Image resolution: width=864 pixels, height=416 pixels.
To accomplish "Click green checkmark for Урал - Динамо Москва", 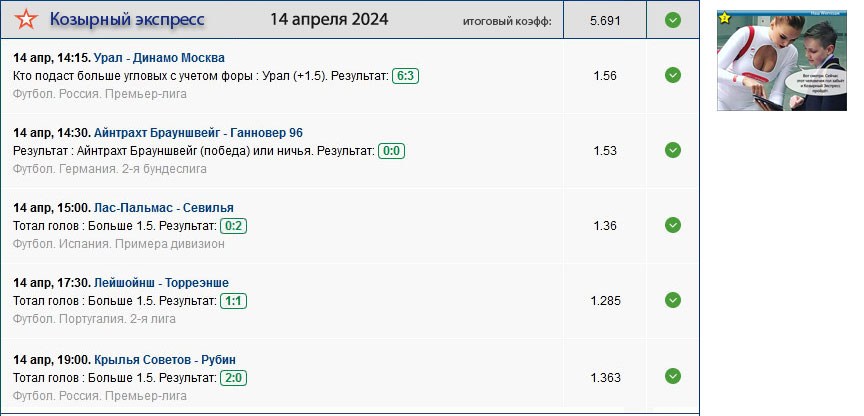I will (673, 75).
